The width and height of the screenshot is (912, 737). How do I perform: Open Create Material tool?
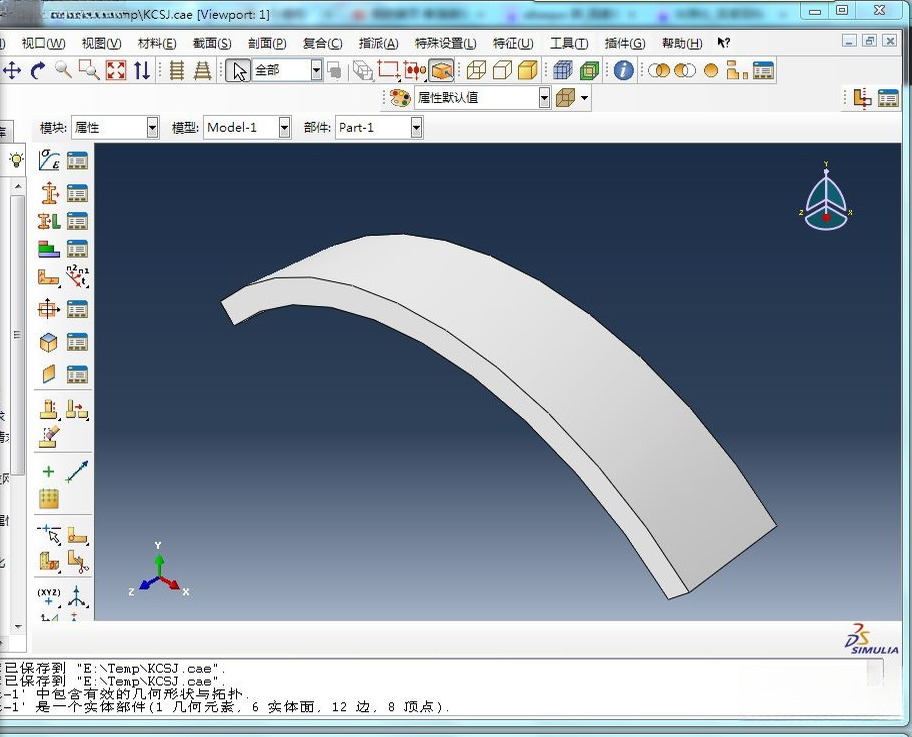click(x=49, y=160)
